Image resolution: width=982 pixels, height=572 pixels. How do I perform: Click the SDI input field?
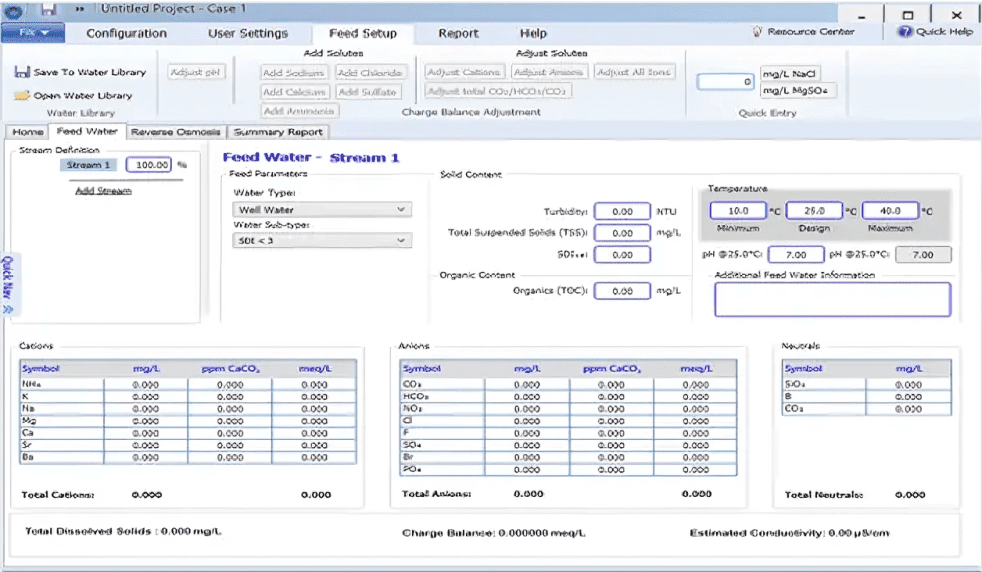(623, 255)
